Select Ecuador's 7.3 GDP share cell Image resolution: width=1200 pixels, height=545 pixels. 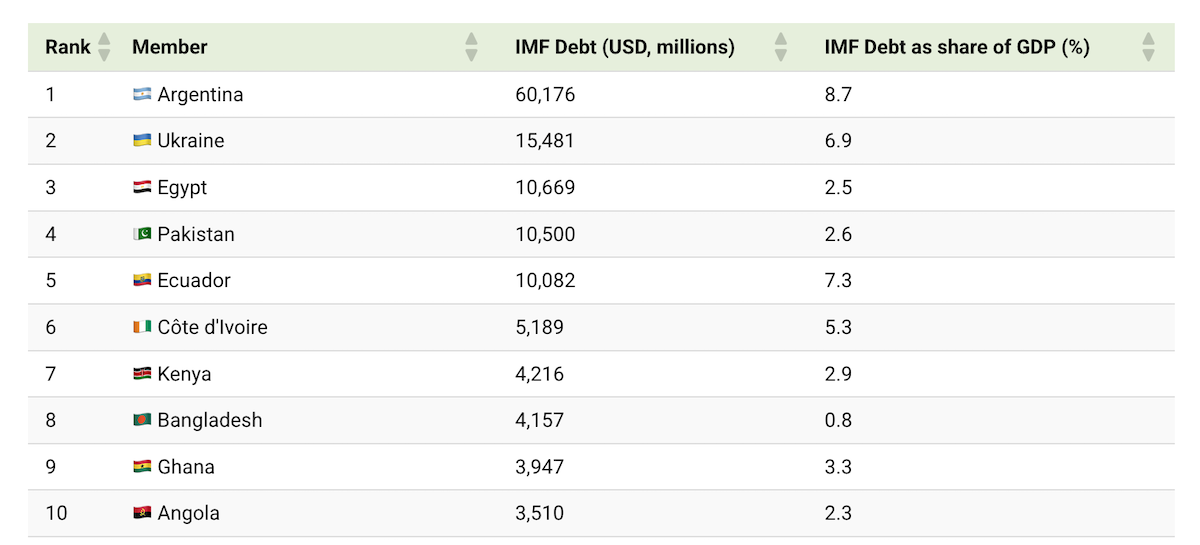[838, 281]
